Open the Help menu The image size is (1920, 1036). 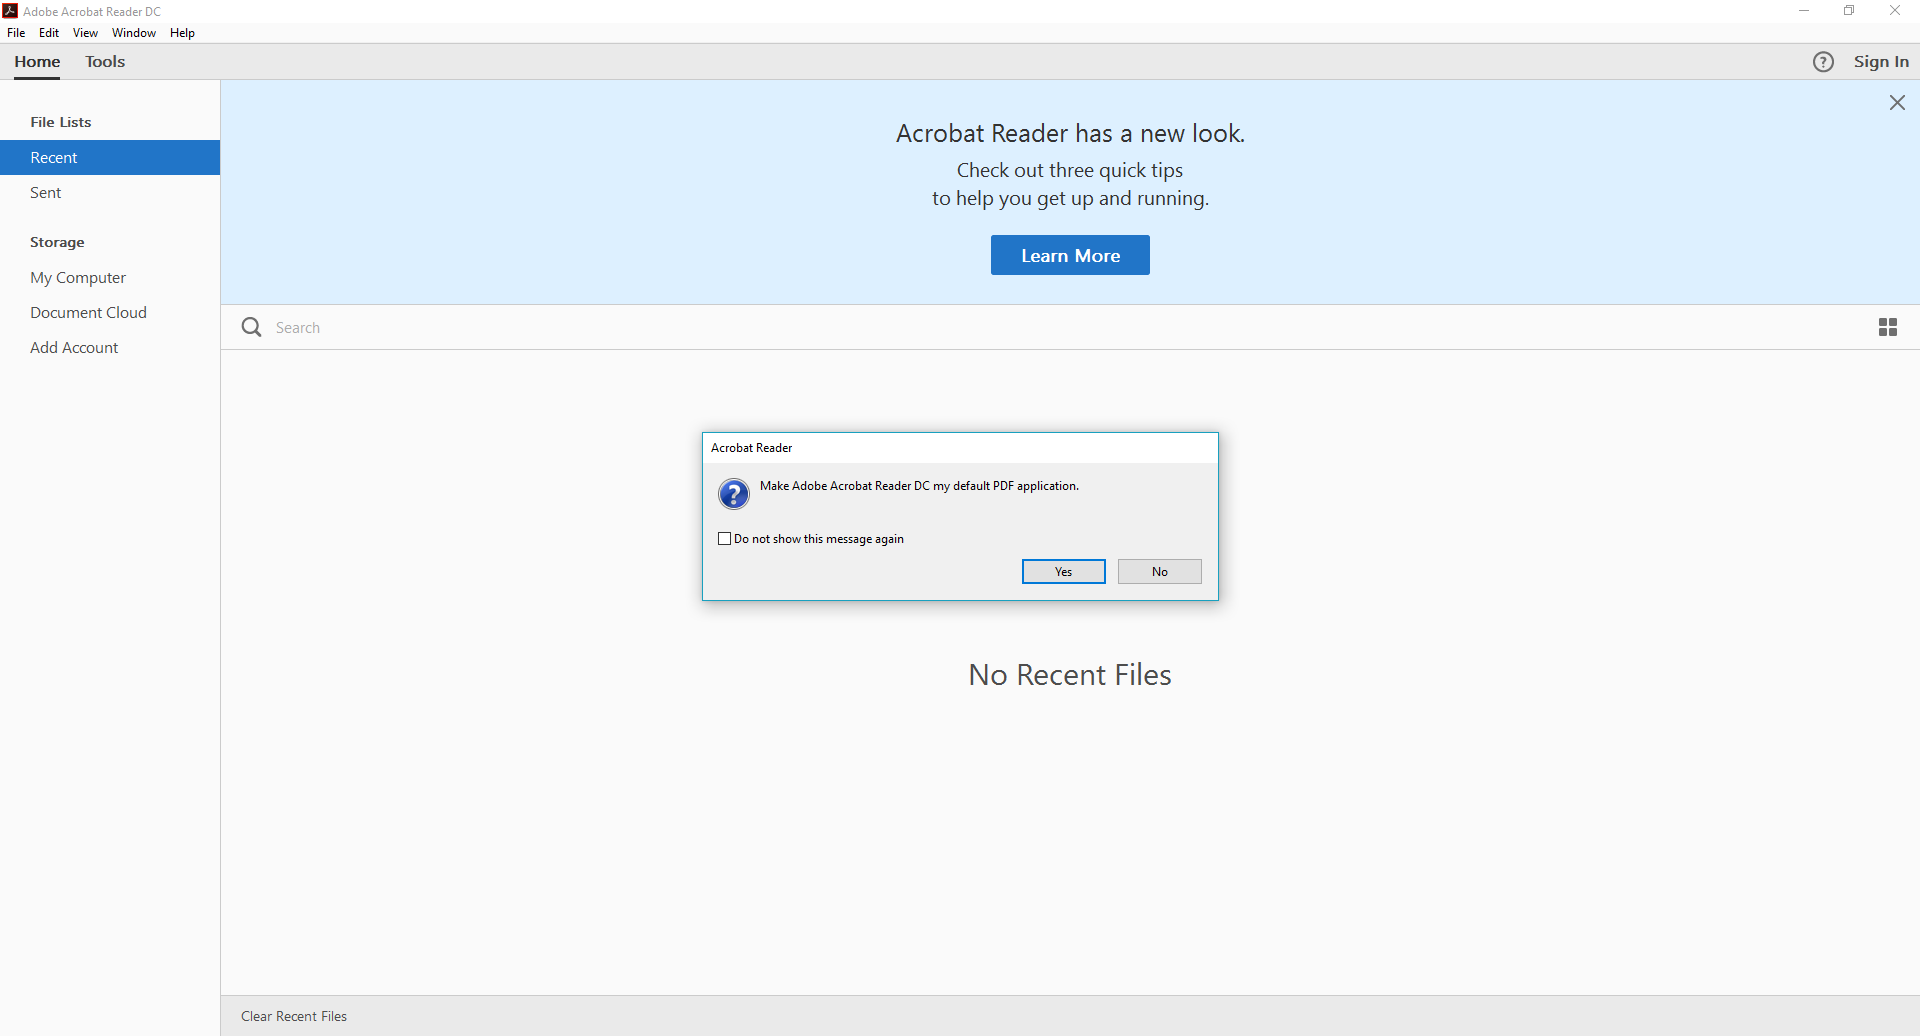182,33
